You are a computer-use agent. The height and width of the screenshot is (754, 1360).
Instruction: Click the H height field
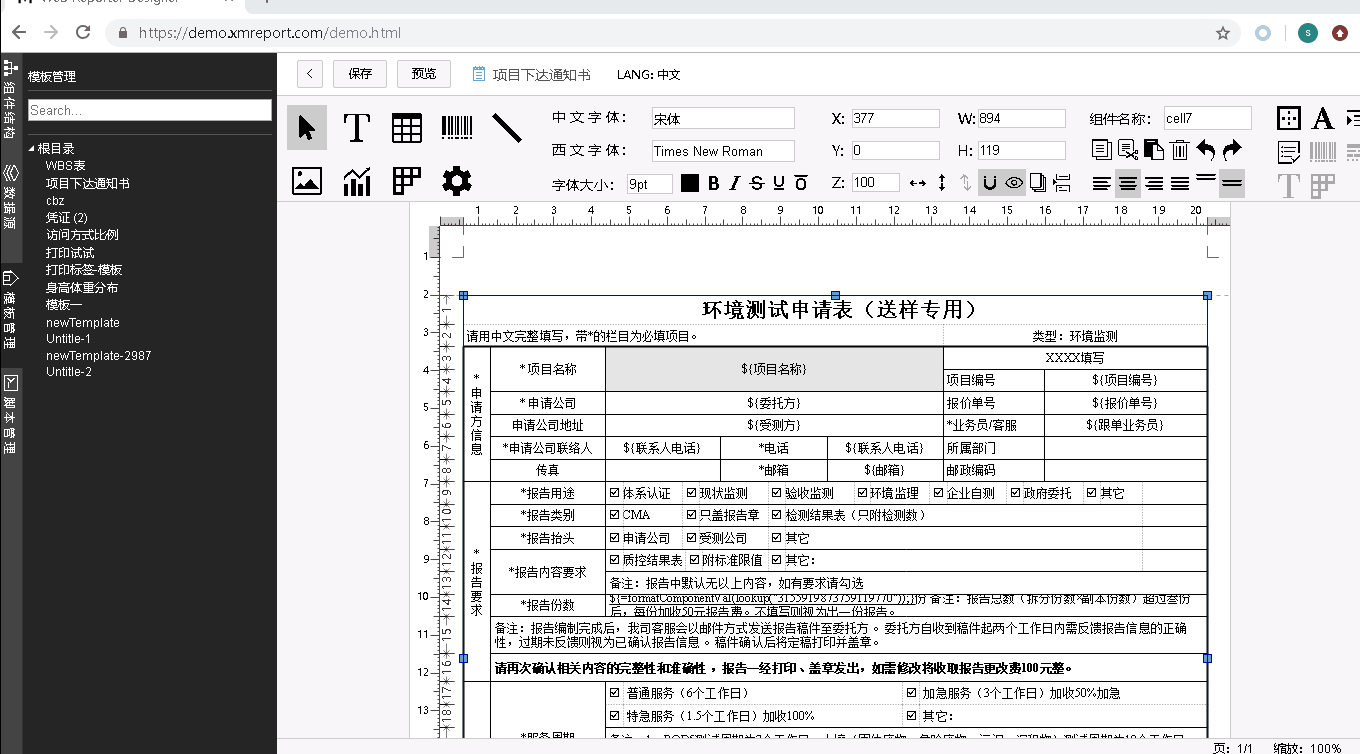(1022, 151)
